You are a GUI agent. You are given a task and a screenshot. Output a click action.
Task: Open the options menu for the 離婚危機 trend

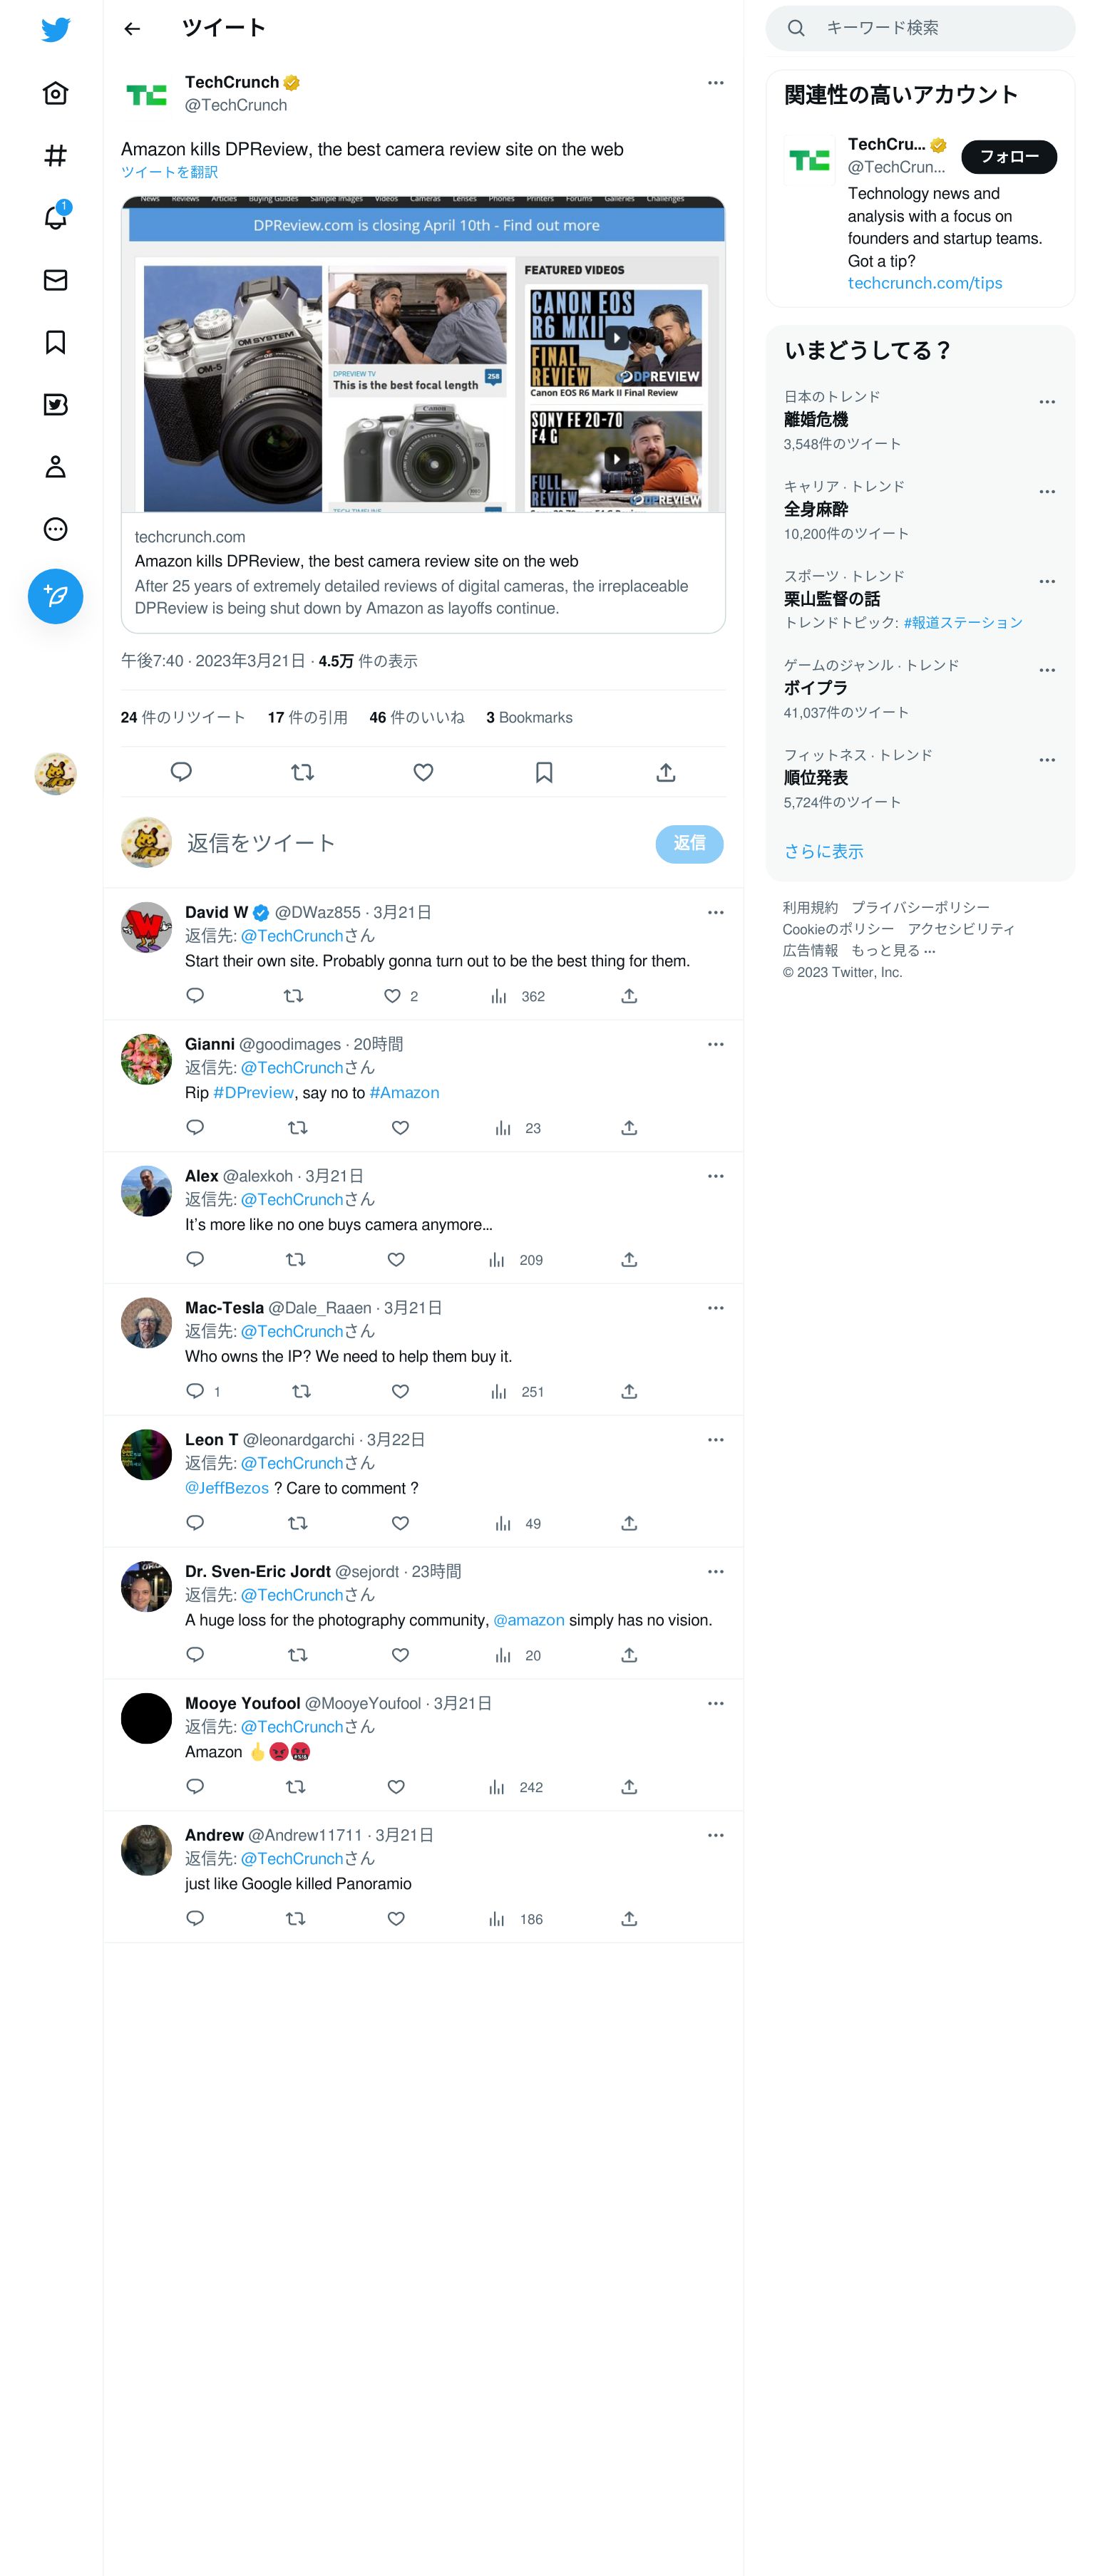tap(1047, 402)
